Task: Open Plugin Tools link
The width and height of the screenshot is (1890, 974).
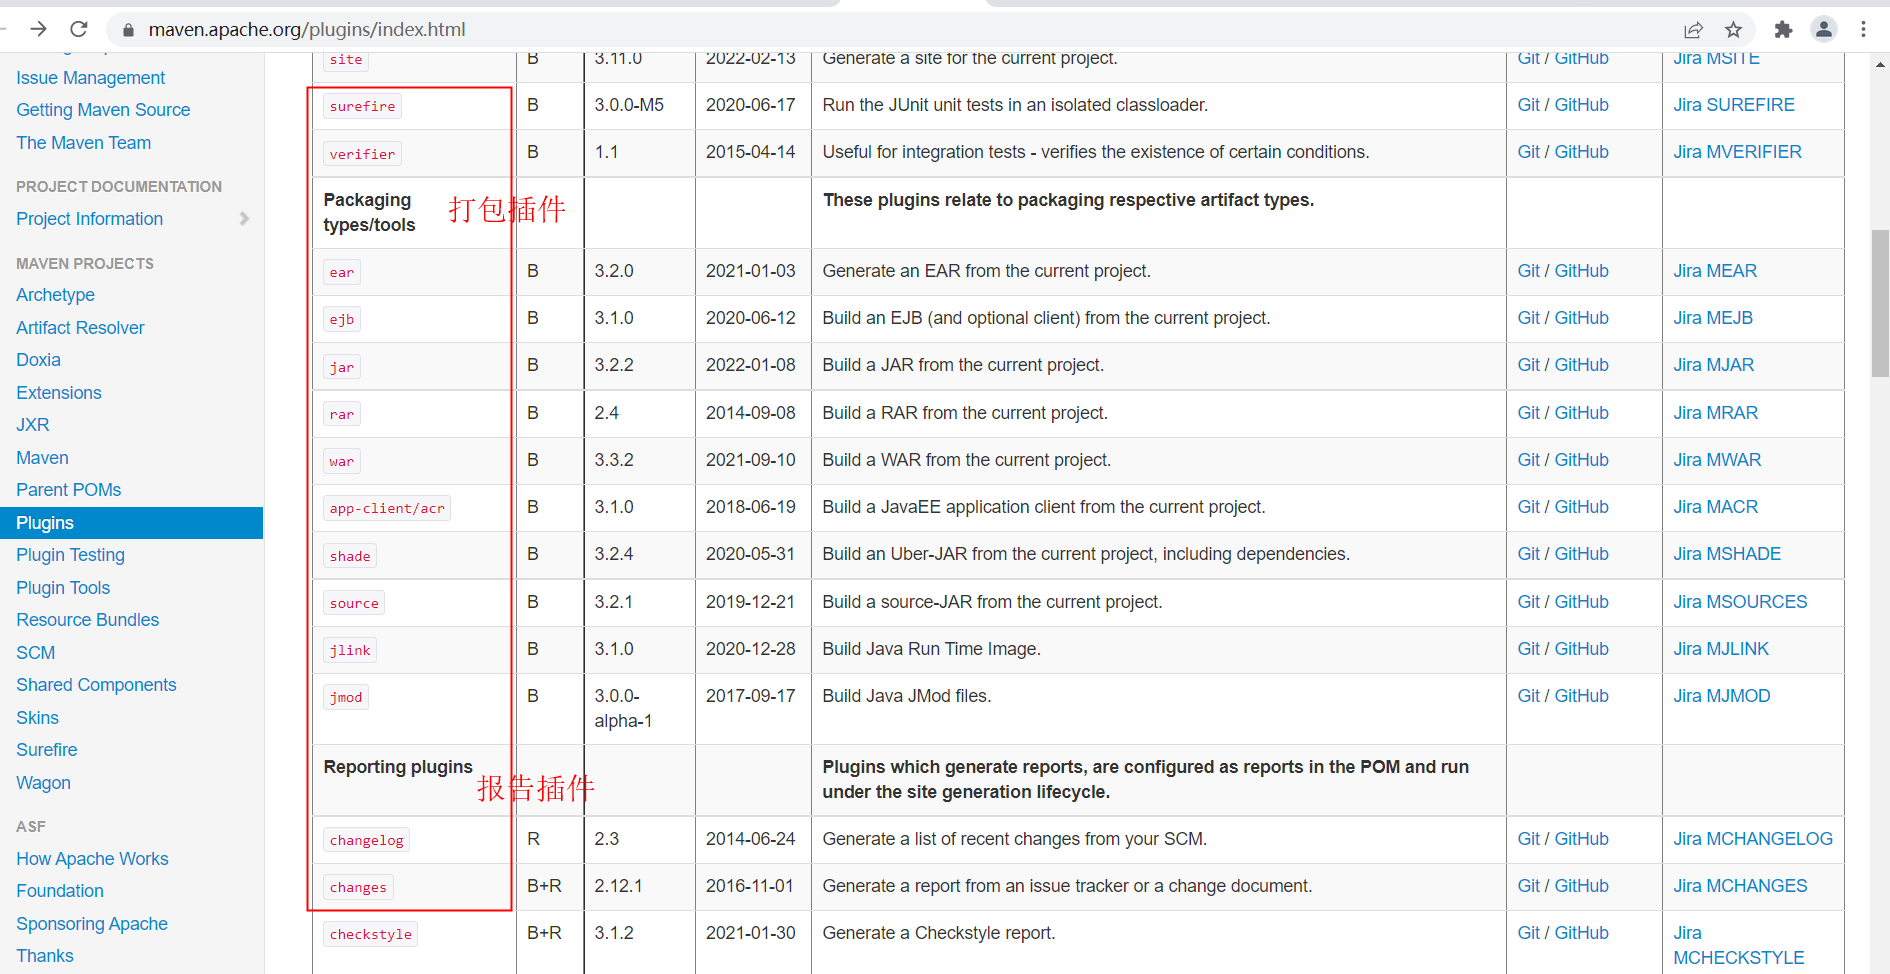Action: 63,588
